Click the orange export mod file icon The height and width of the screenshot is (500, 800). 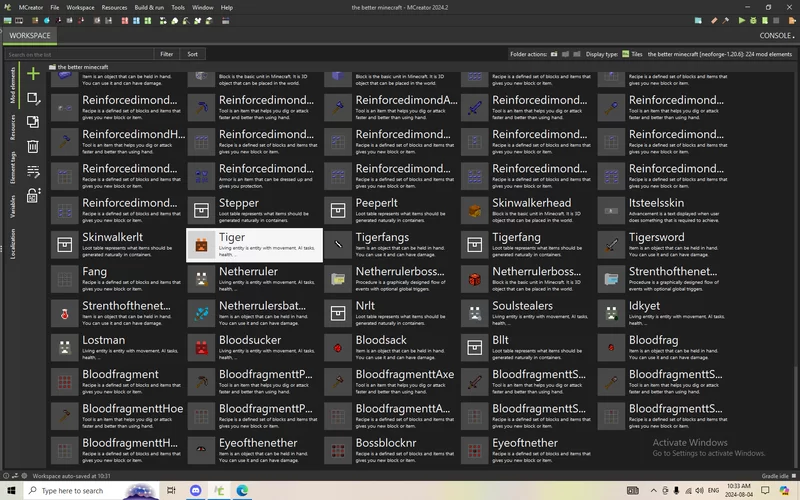792,20
